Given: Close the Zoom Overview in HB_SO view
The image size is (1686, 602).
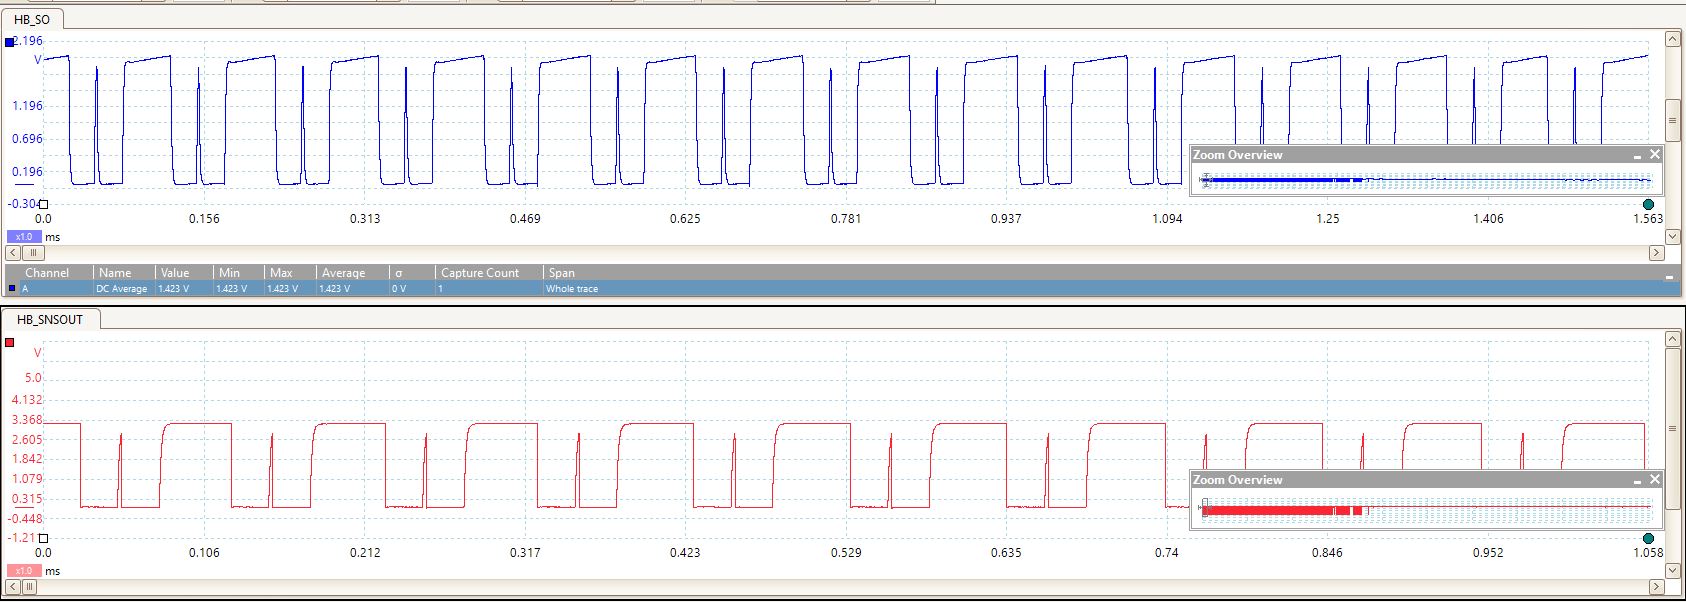Looking at the screenshot, I should tap(1654, 155).
